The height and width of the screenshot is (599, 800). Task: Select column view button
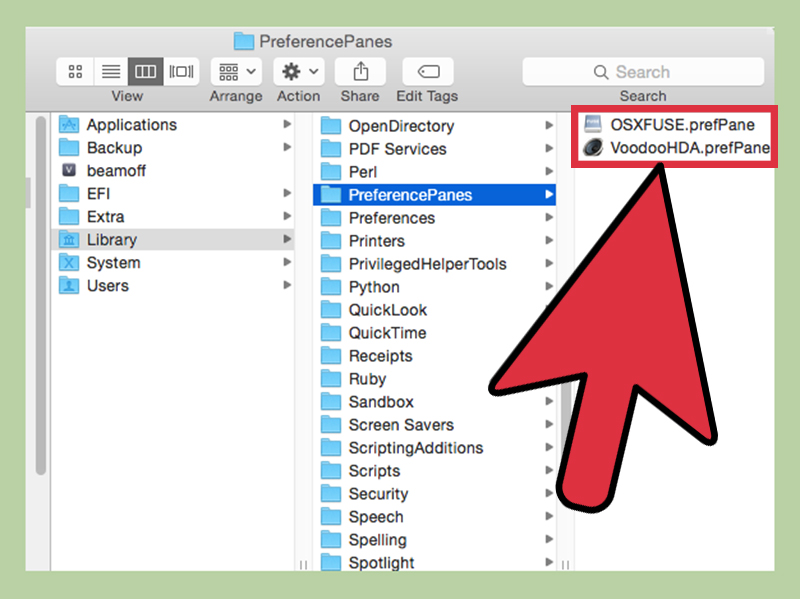tap(145, 71)
